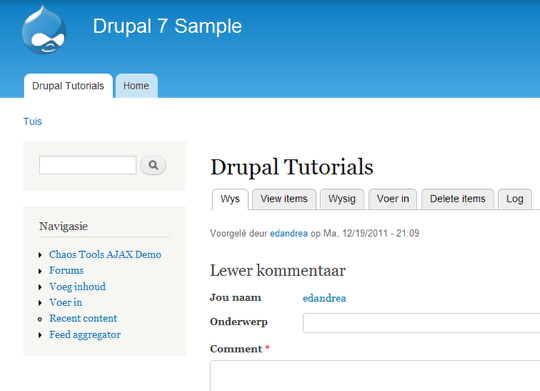Viewport: 540px width, 391px height.
Task: Click the Onderwerp field label
Action: coord(239,322)
